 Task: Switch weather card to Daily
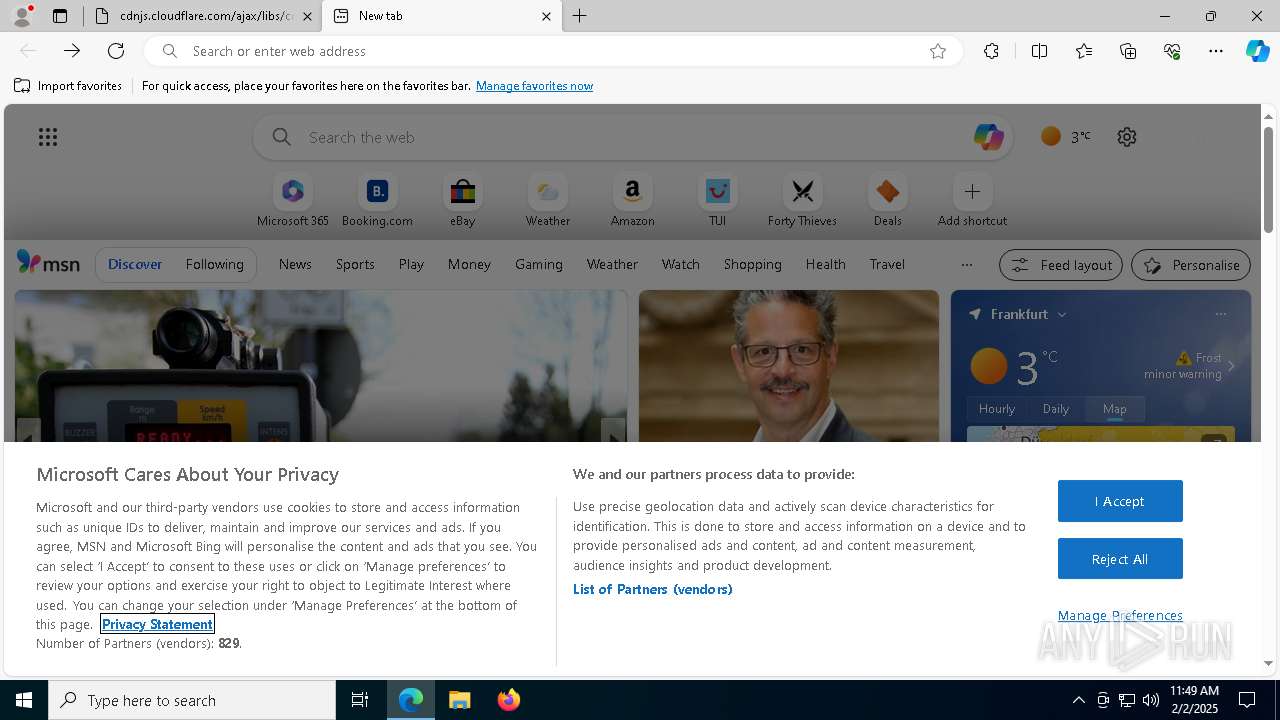[x=1056, y=409]
